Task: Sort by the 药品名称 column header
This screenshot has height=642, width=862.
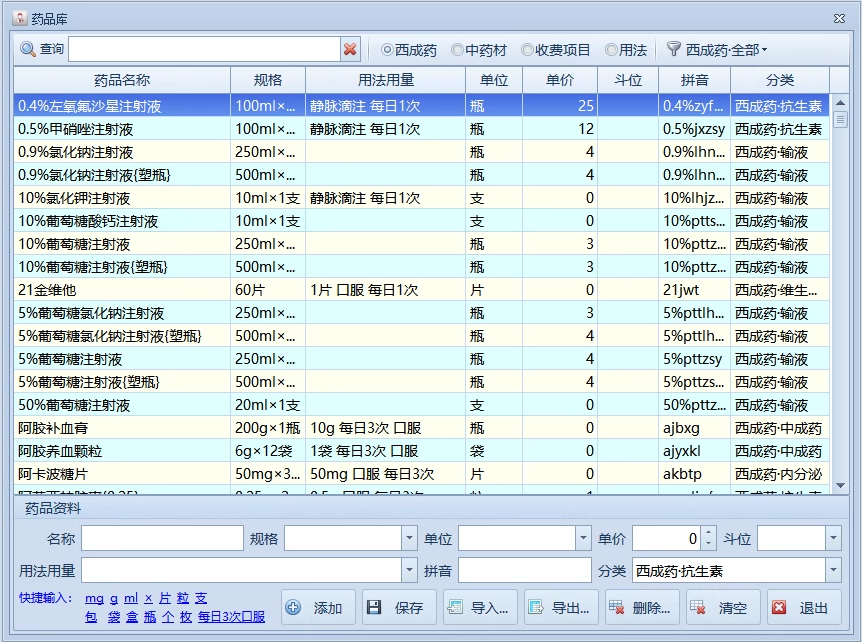Action: pyautogui.click(x=122, y=80)
